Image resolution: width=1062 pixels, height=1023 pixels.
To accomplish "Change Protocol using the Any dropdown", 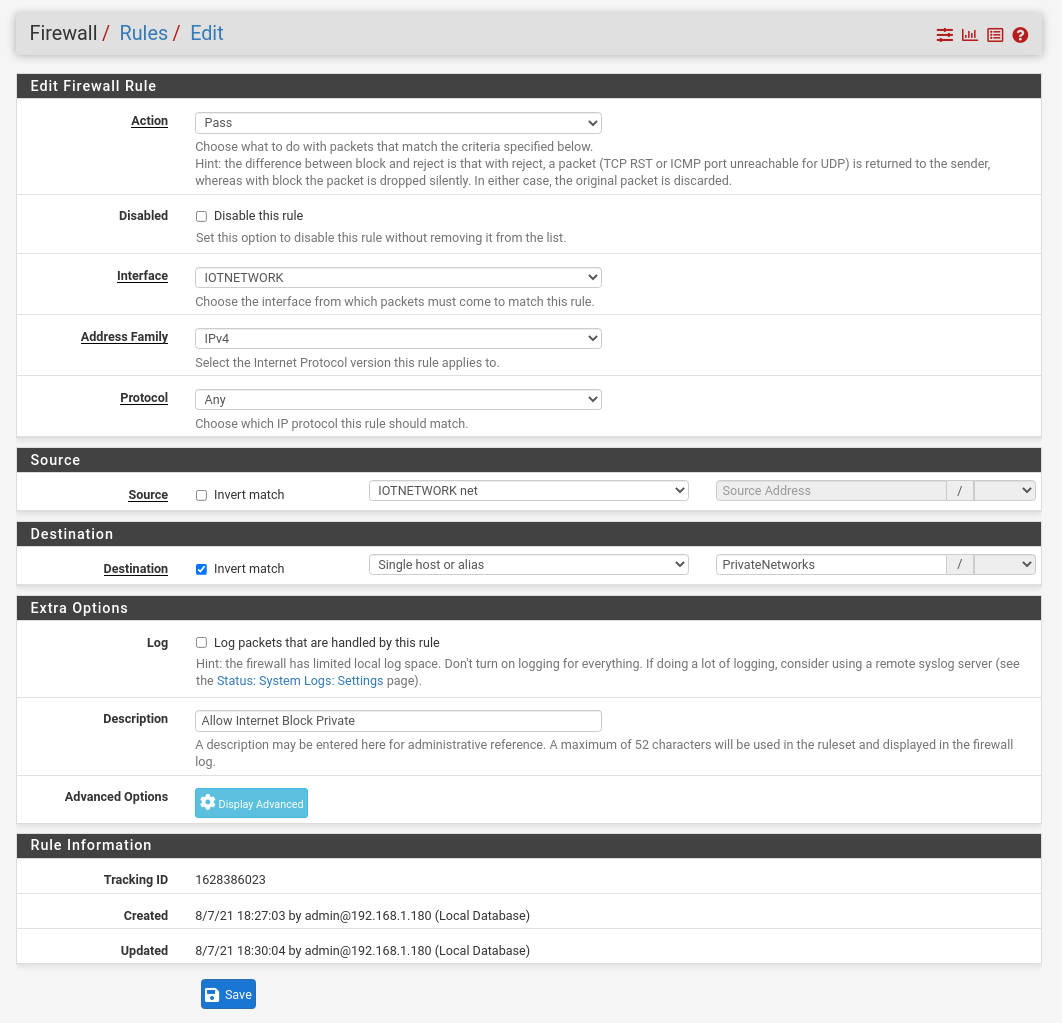I will [398, 399].
